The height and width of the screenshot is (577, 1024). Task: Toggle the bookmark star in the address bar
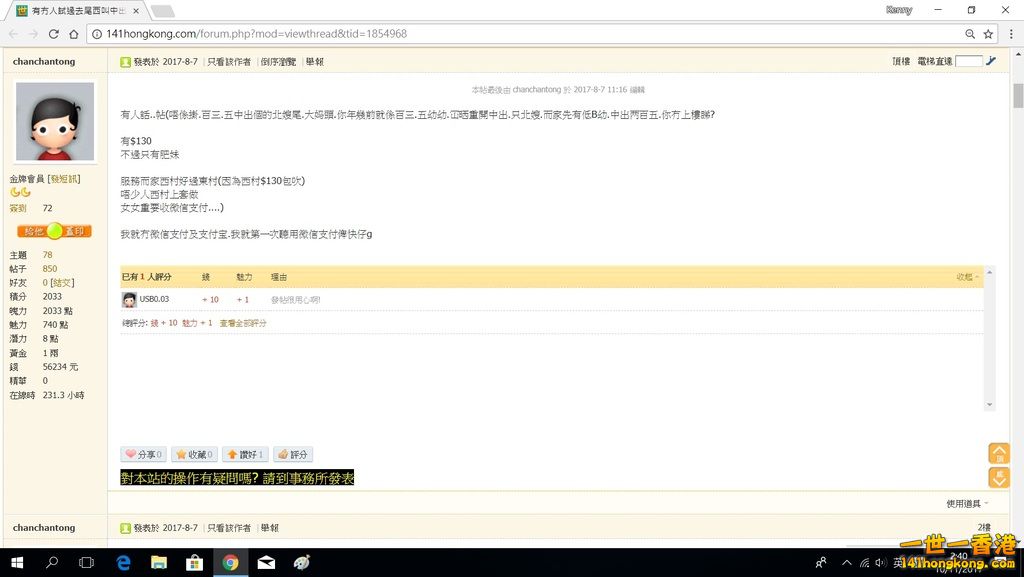(986, 32)
